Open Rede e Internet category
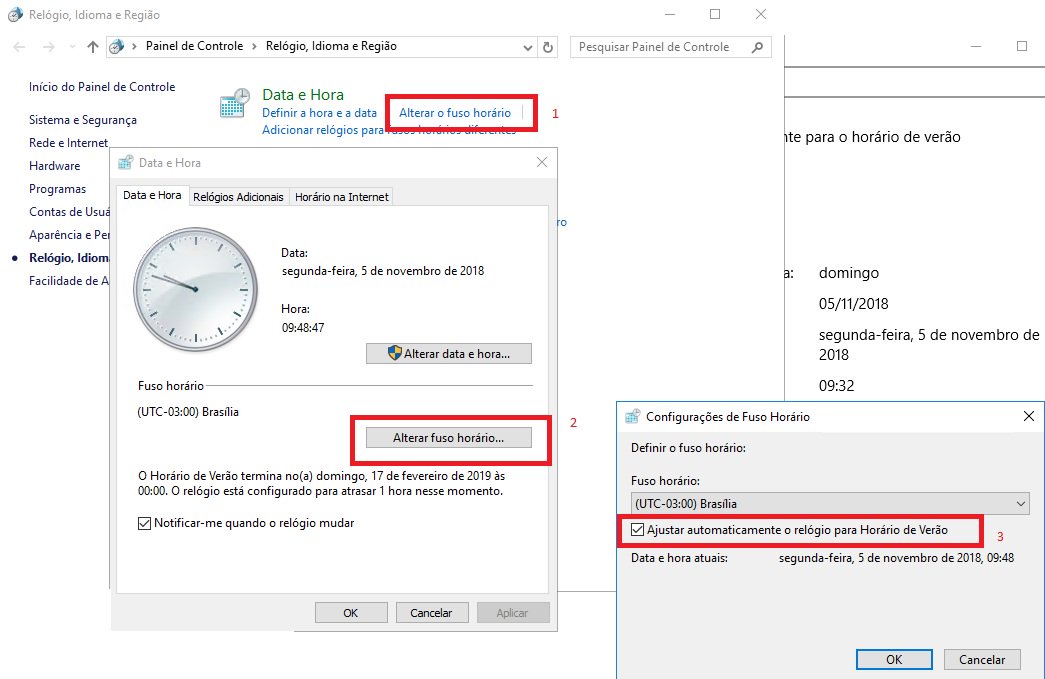This screenshot has width=1045, height=679. click(x=68, y=143)
